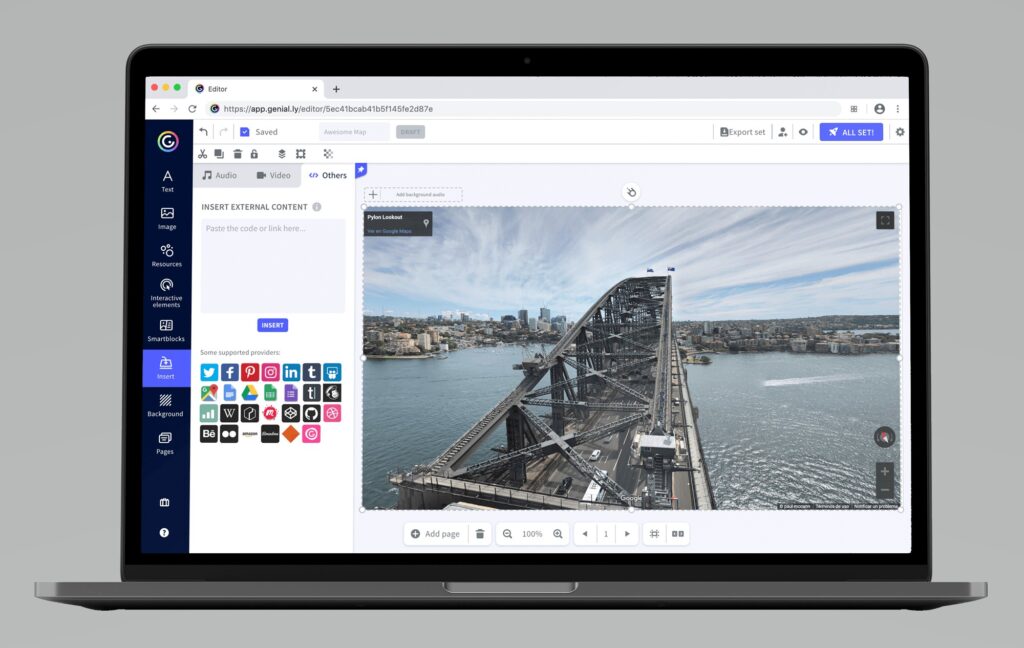Screen dimensions: 1024x648
Task: Open the layers stack icon
Action: click(x=282, y=154)
